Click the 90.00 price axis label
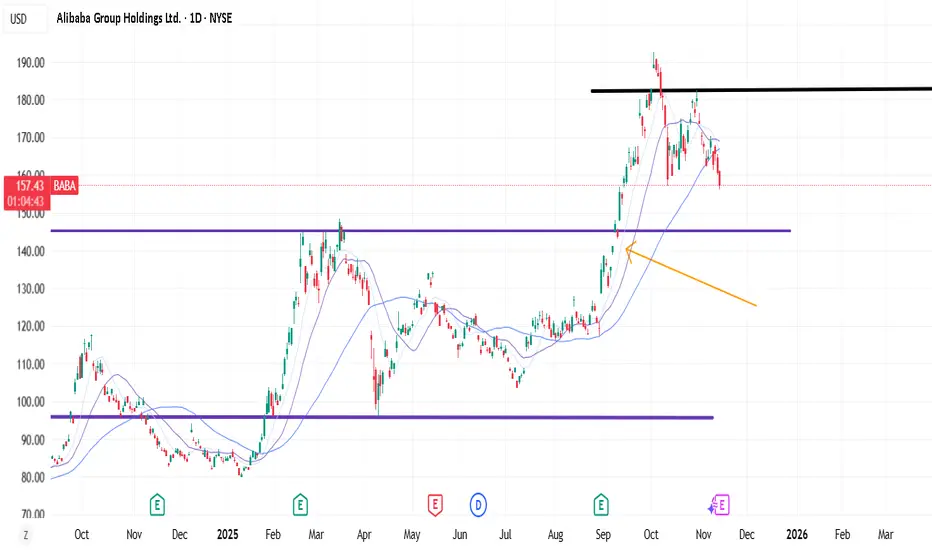Screen dimensions: 932x550 click(31, 440)
